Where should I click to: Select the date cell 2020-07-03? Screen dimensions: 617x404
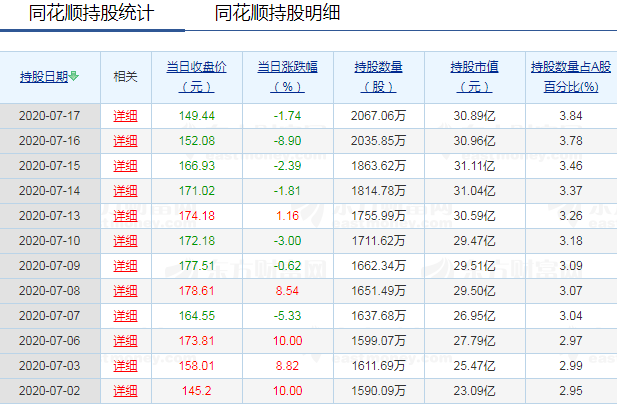[50, 366]
